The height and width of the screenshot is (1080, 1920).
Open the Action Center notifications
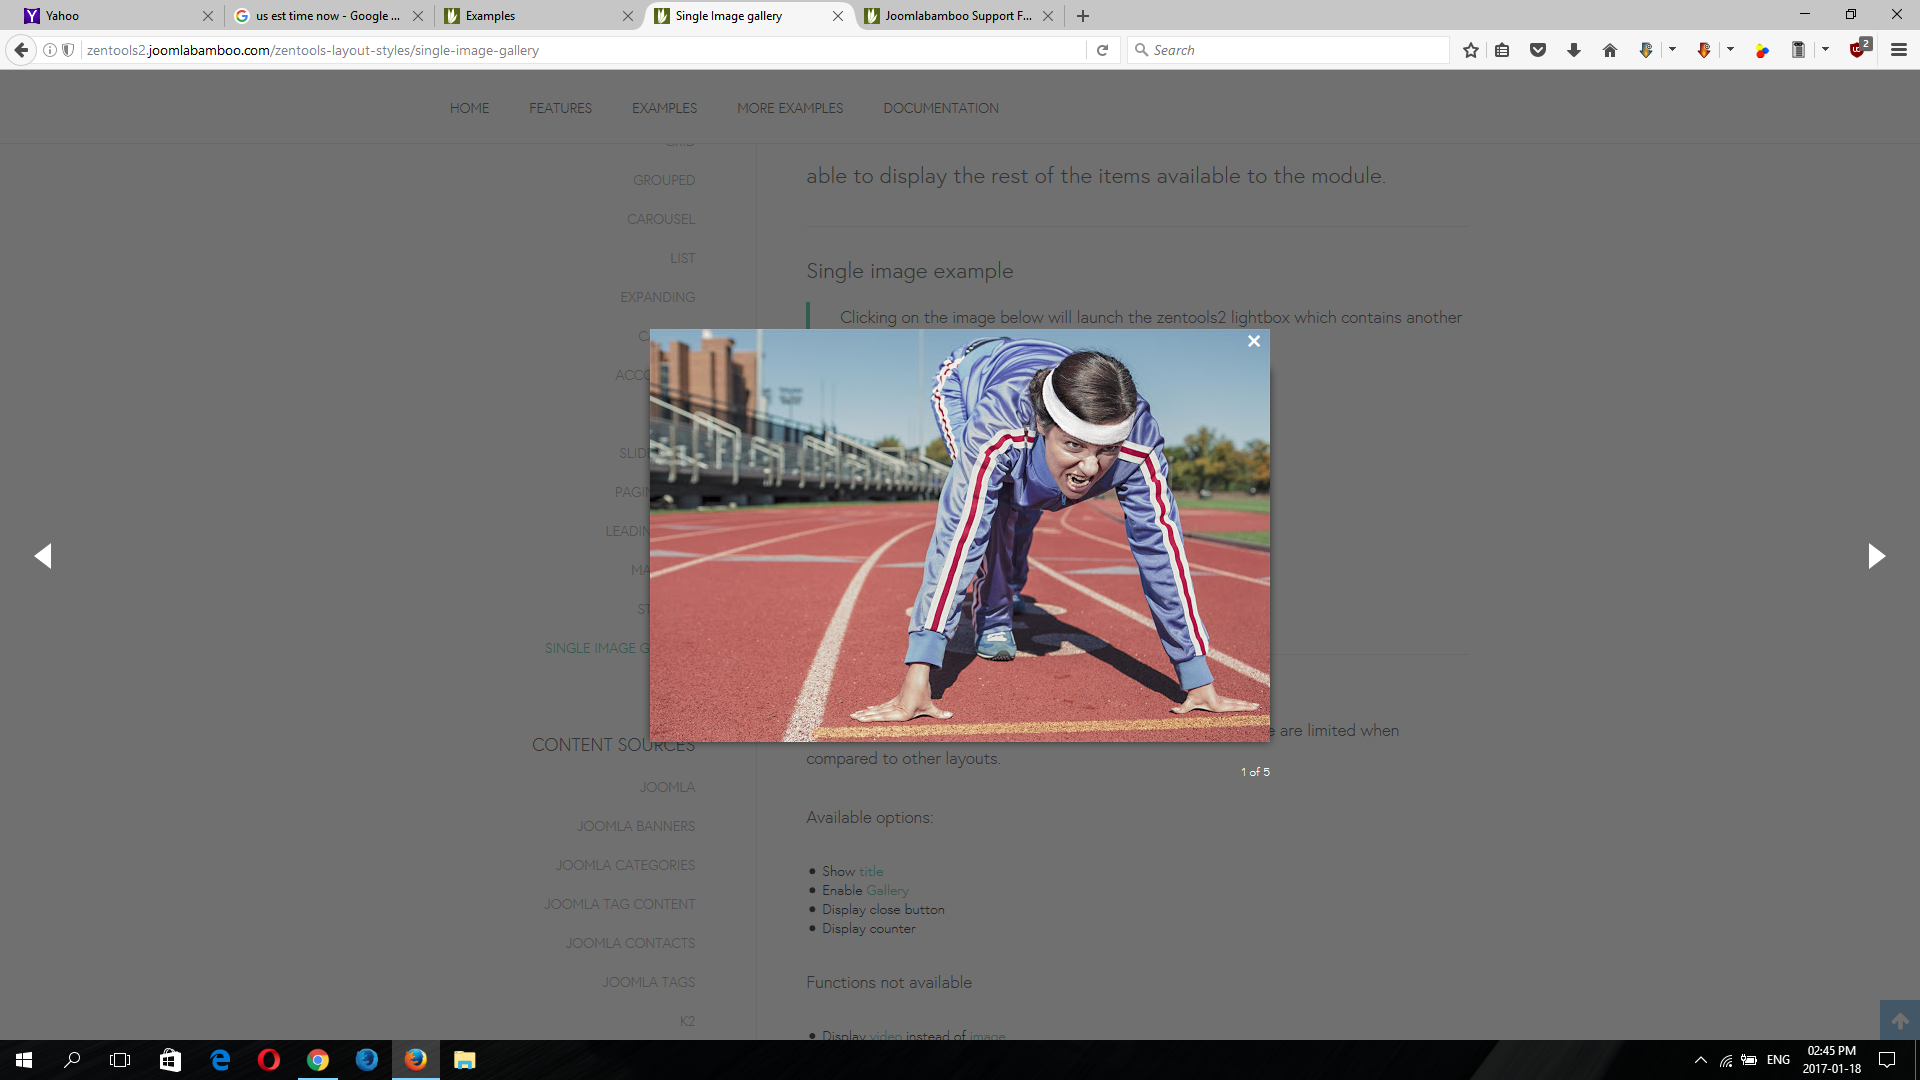pos(1887,1060)
